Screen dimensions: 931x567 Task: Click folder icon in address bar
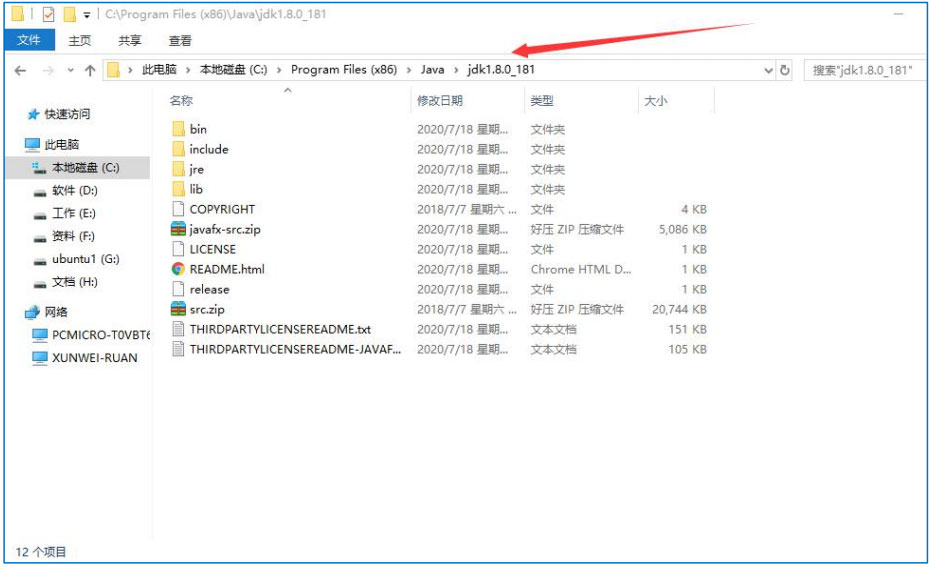[113, 70]
